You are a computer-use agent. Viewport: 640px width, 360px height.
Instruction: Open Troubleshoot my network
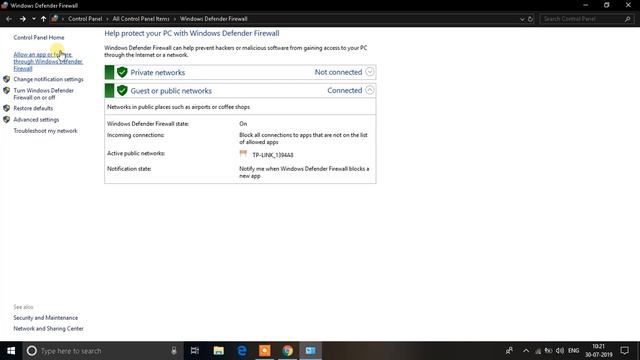pos(45,131)
